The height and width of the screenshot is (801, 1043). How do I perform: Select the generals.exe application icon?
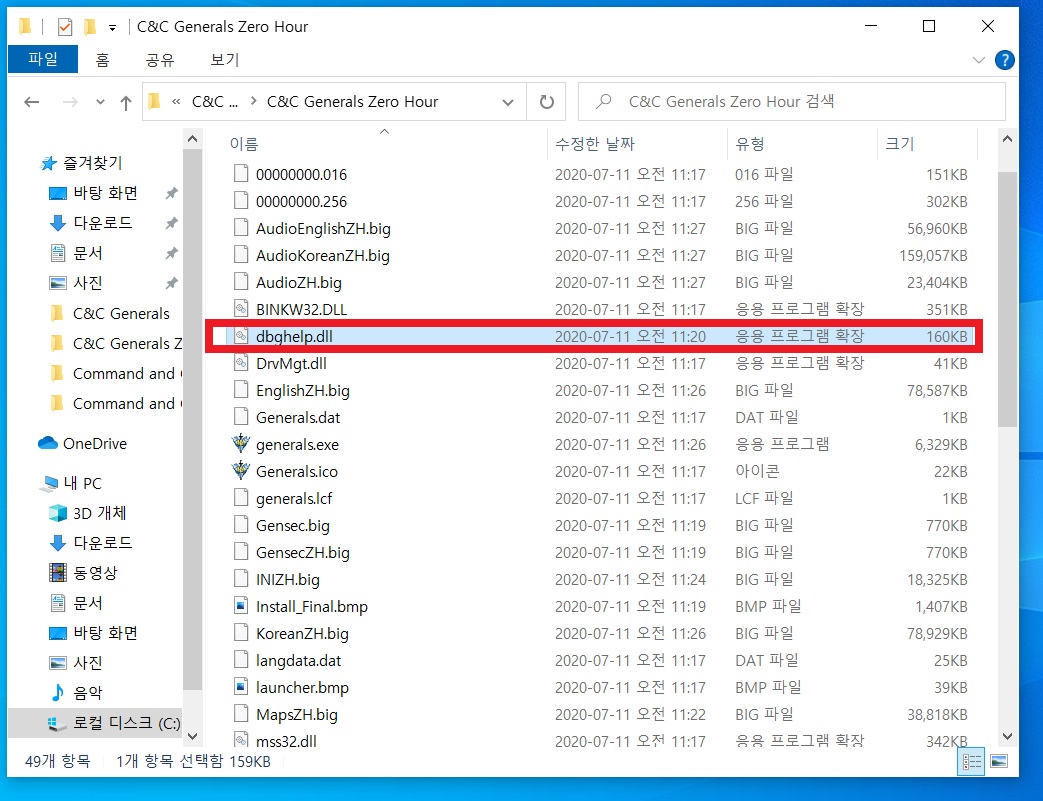[241, 444]
